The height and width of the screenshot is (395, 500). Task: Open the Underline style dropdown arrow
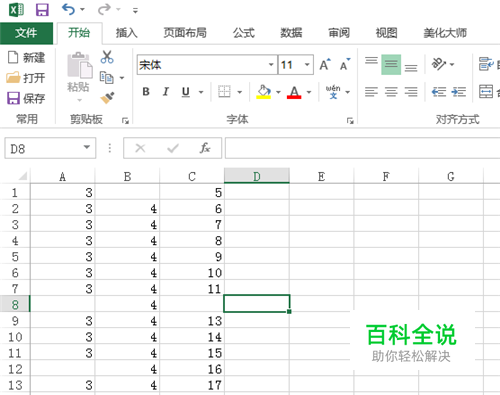[201, 92]
